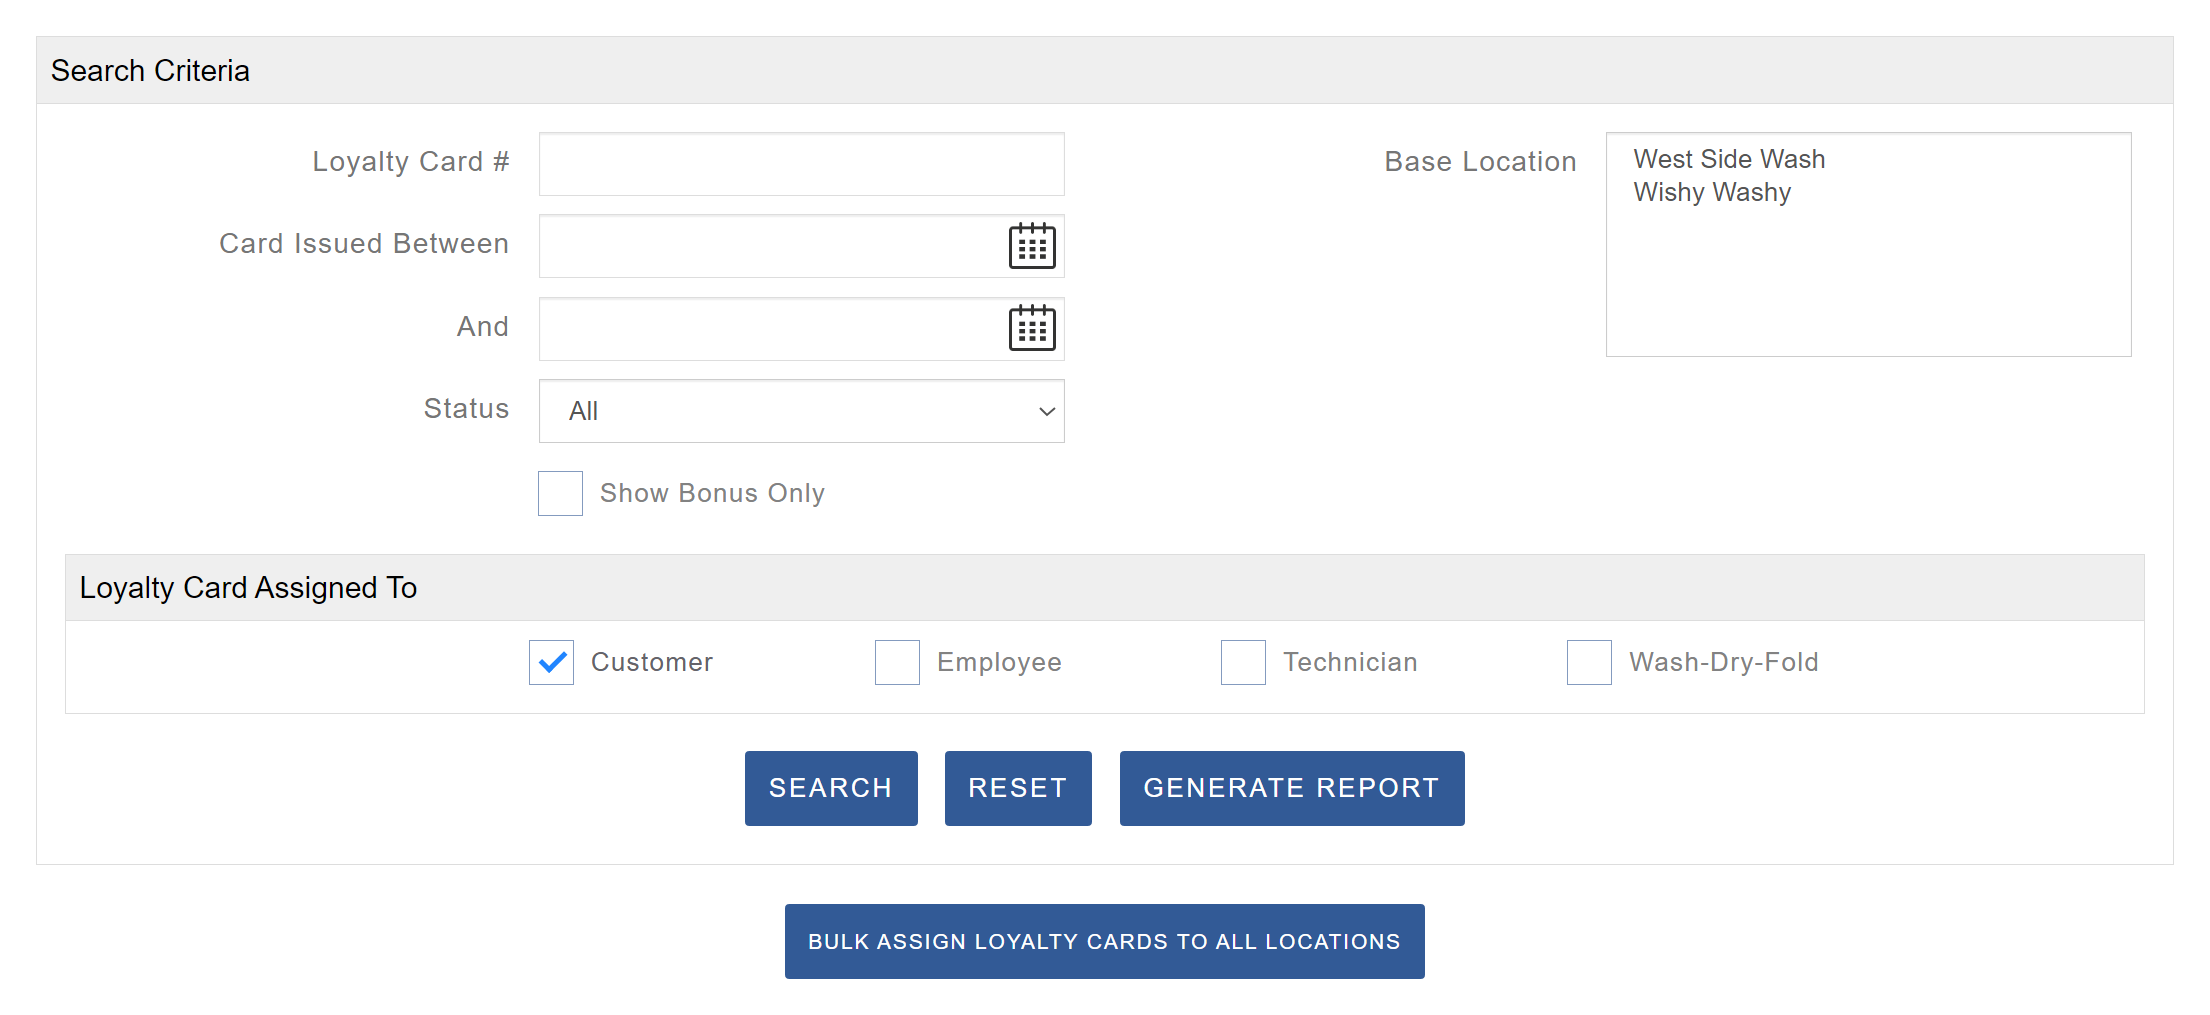Uncheck the Customer checkbox
The image size is (2210, 1015).
(551, 662)
